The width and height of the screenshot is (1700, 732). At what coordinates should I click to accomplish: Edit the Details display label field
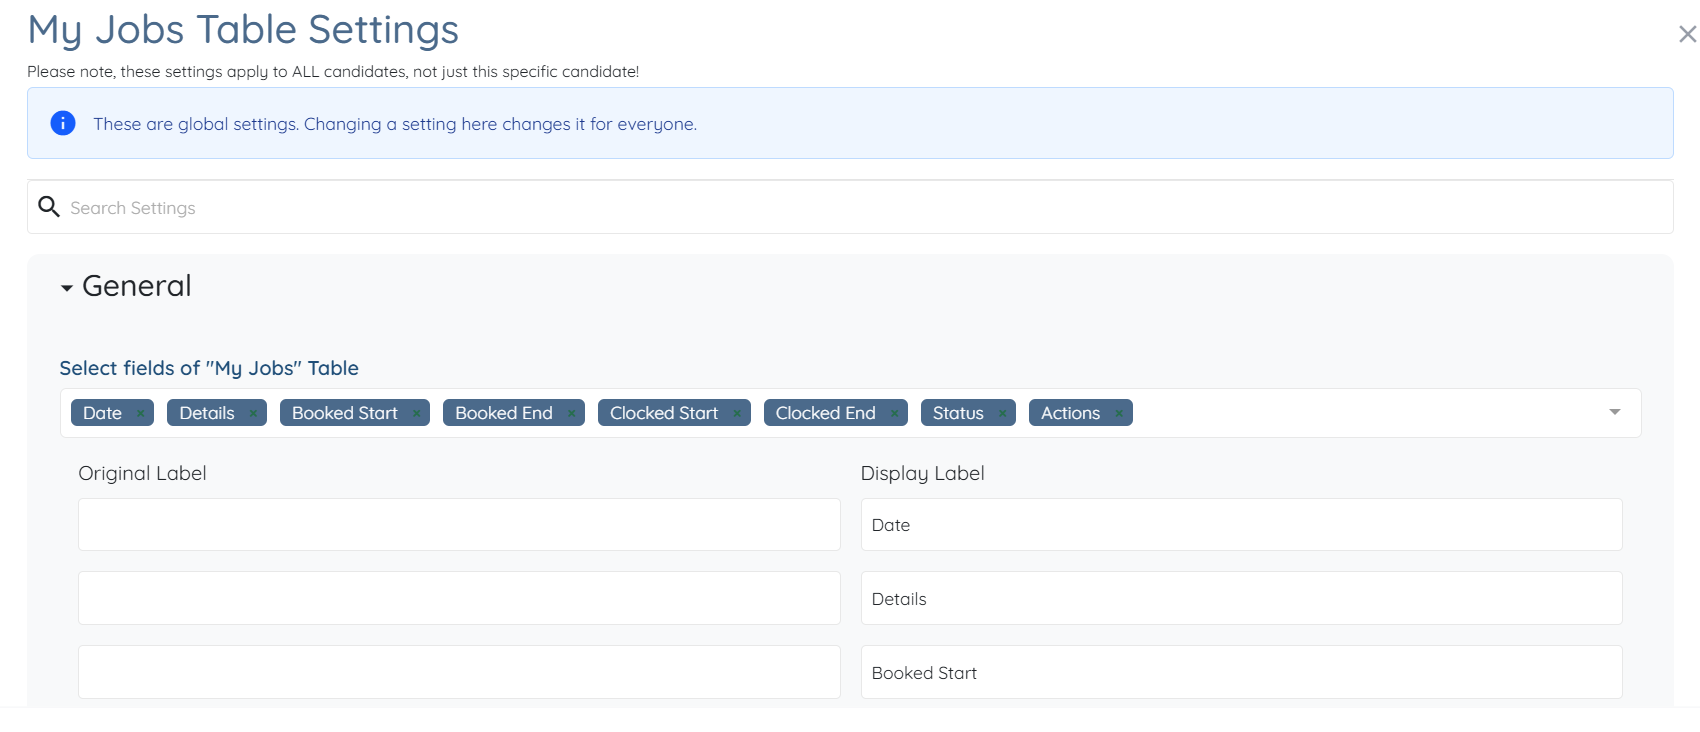point(1241,598)
